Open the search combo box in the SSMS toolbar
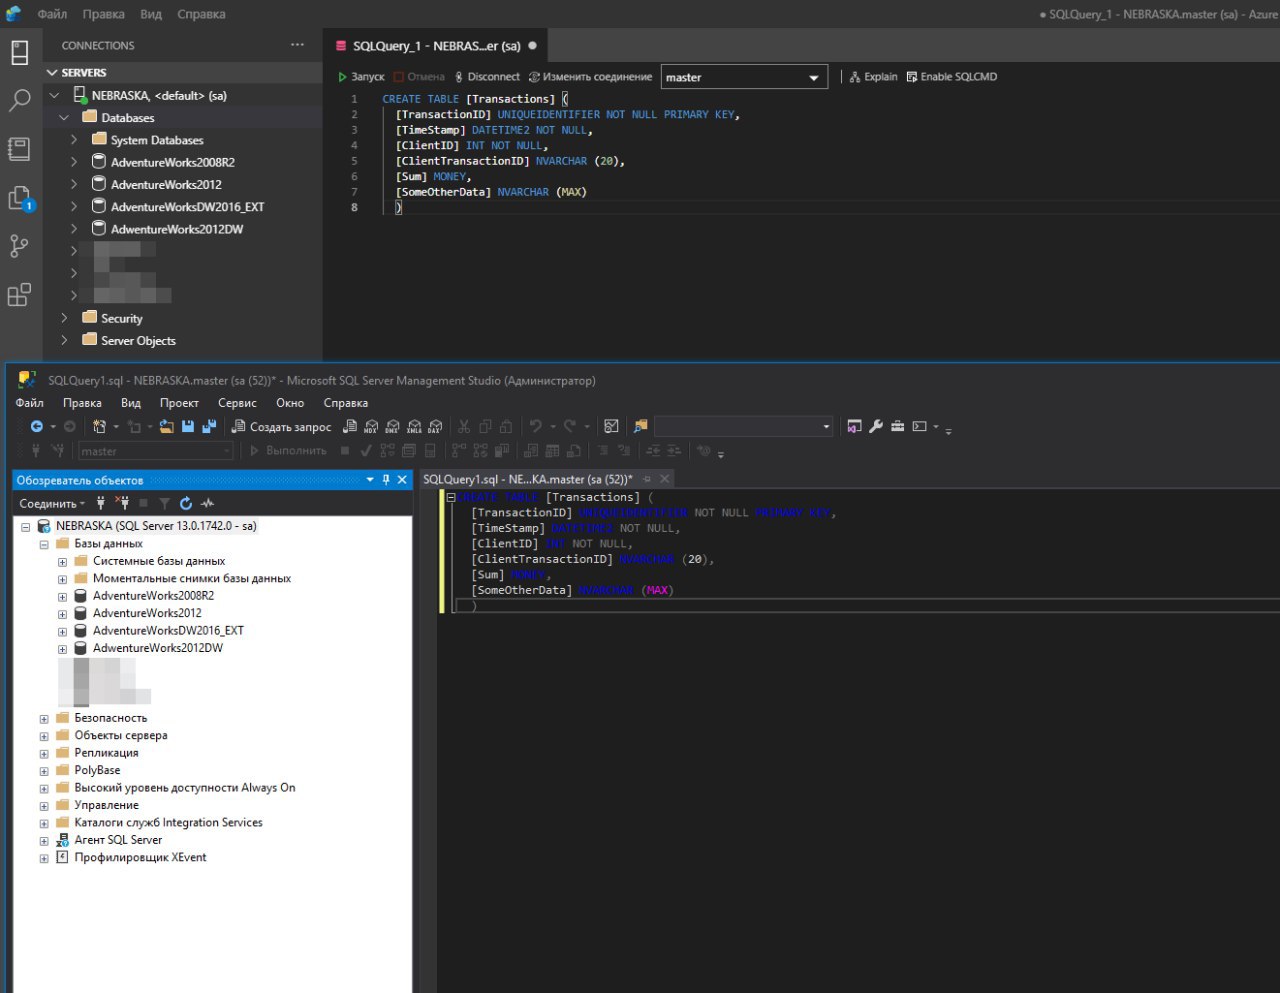This screenshot has width=1280, height=993. click(x=743, y=427)
